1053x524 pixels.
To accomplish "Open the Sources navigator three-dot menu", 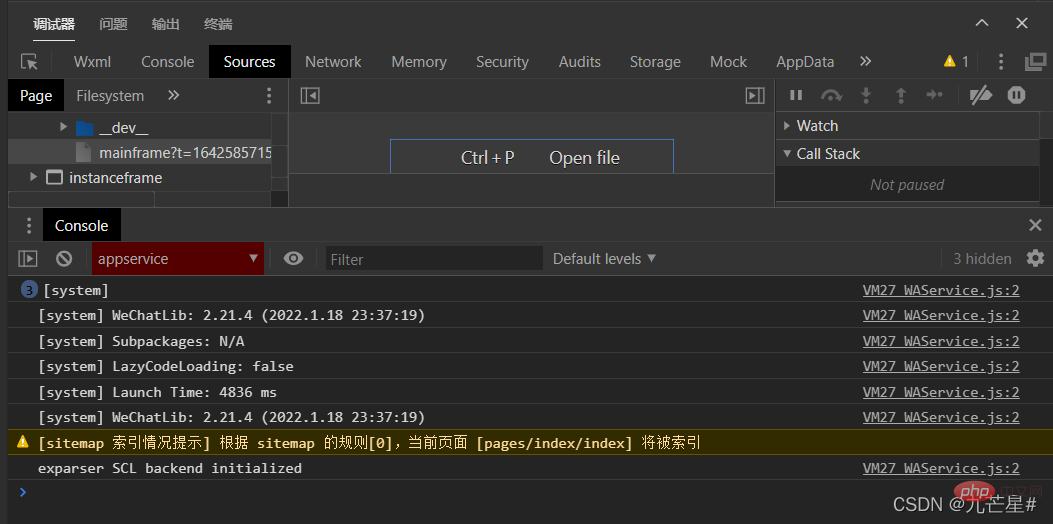I will click(x=269, y=95).
